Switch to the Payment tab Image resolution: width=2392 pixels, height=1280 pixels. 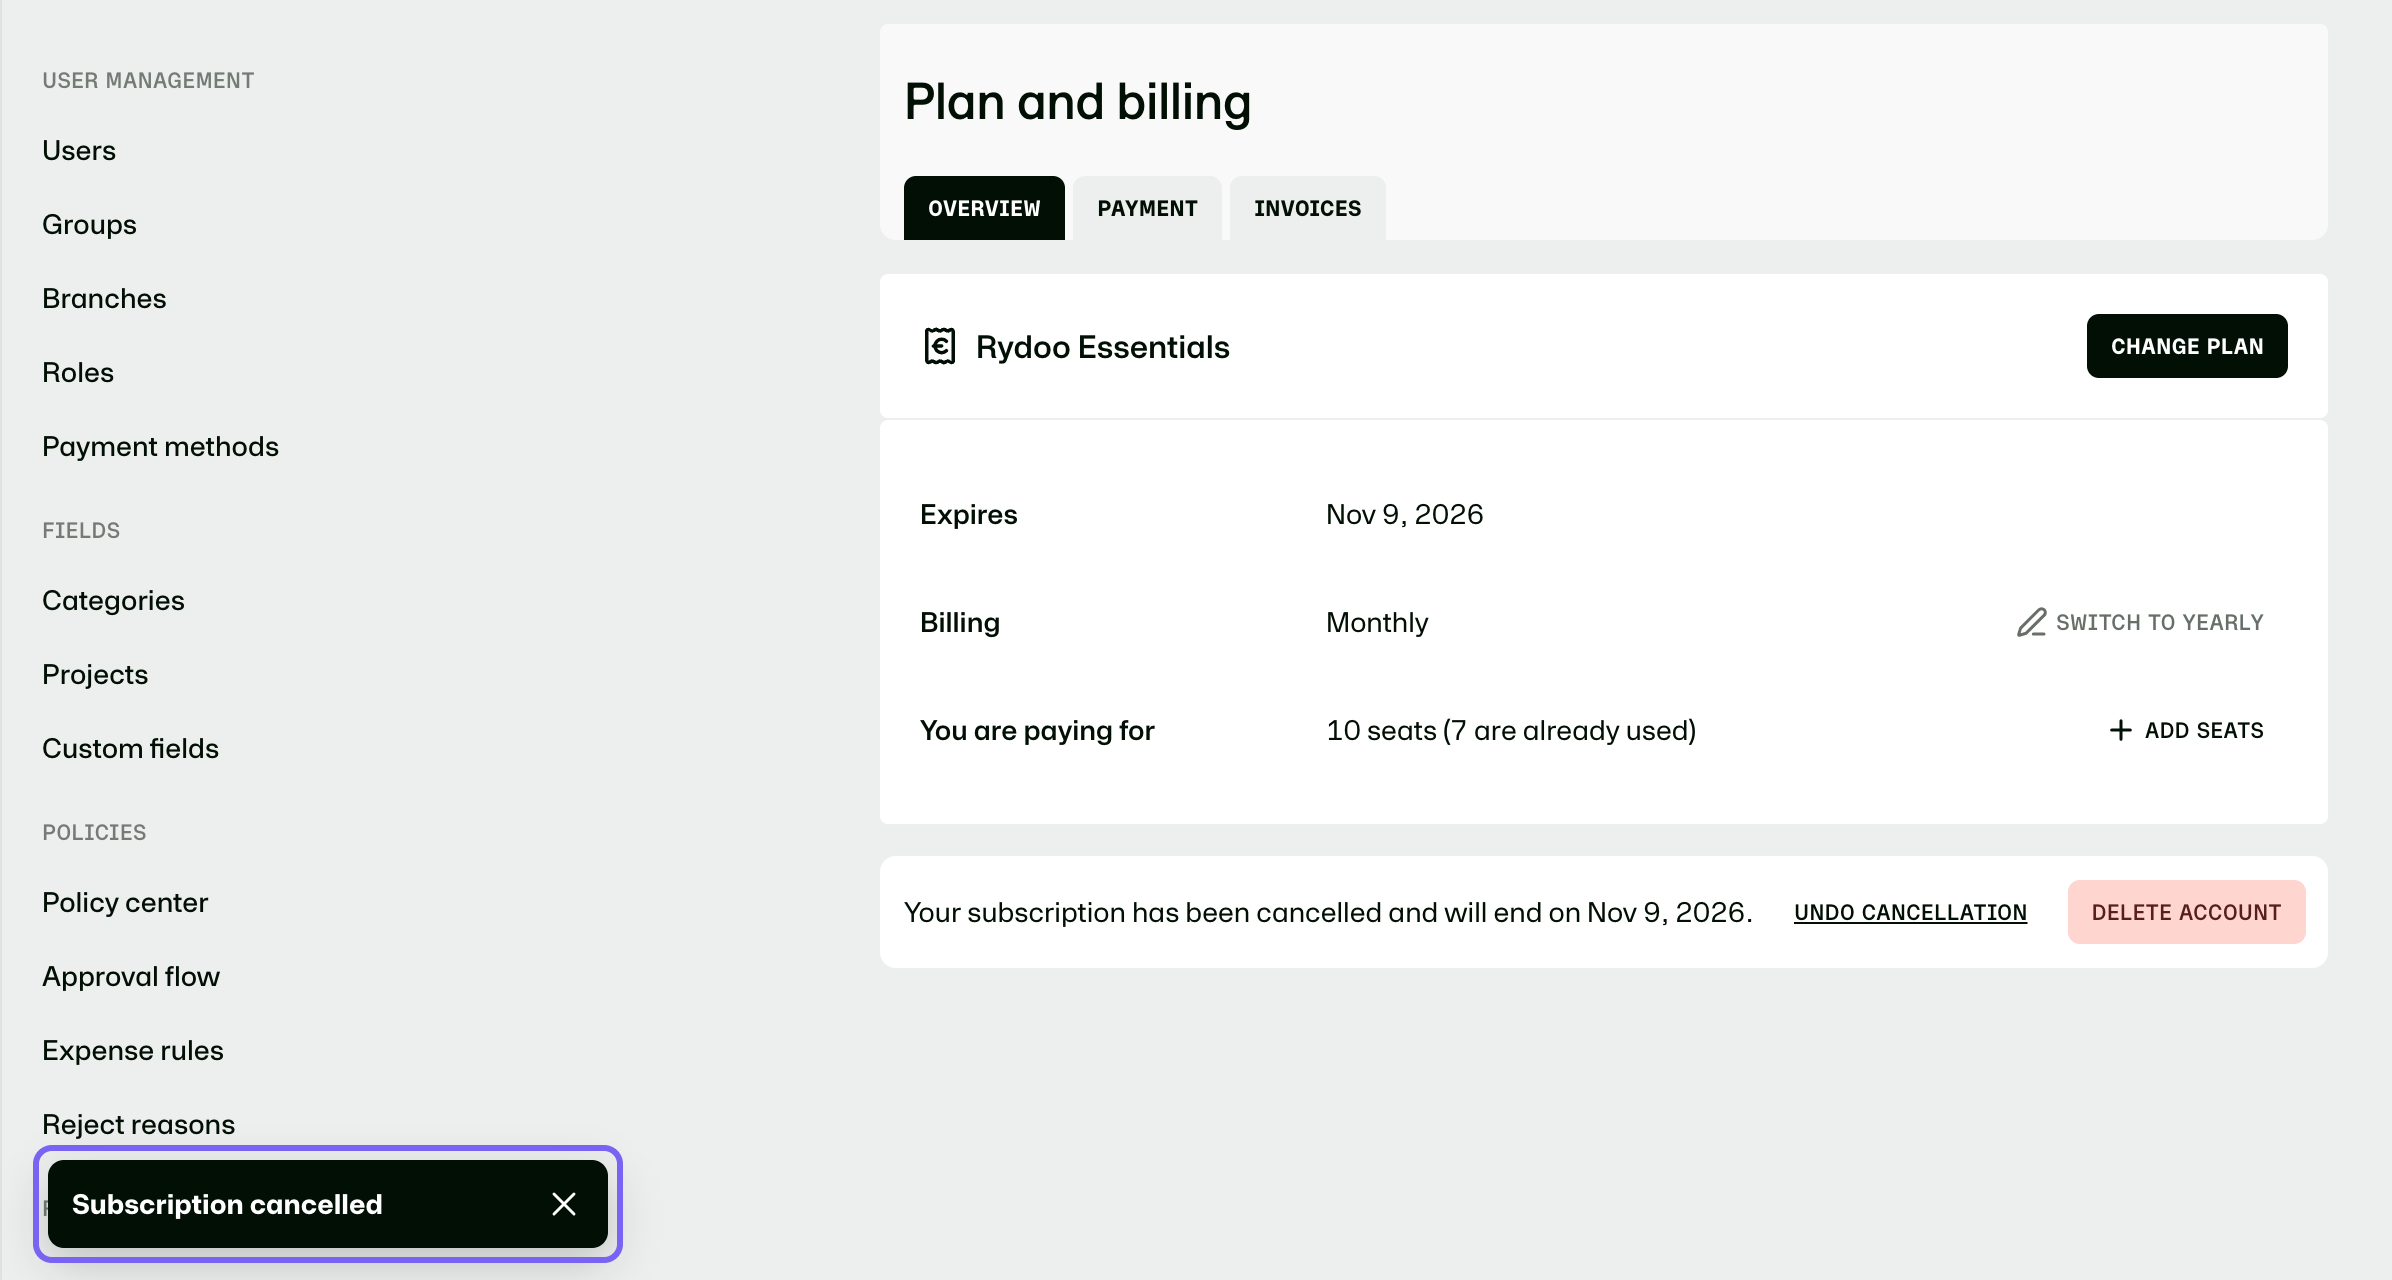1147,208
